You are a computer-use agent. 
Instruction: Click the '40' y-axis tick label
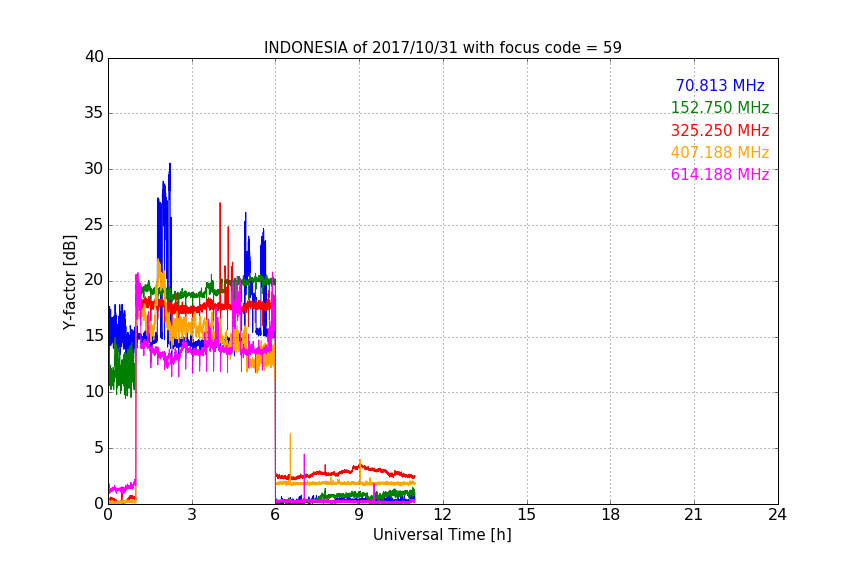point(94,57)
